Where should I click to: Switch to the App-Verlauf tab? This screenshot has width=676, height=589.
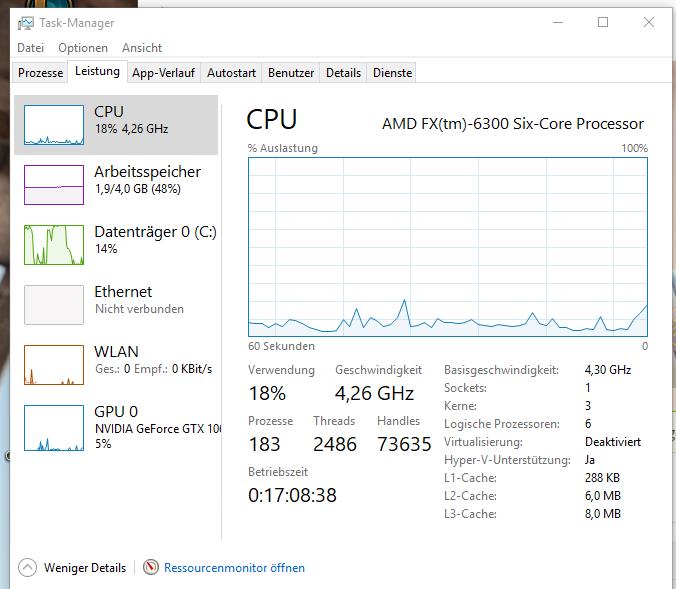pyautogui.click(x=163, y=73)
